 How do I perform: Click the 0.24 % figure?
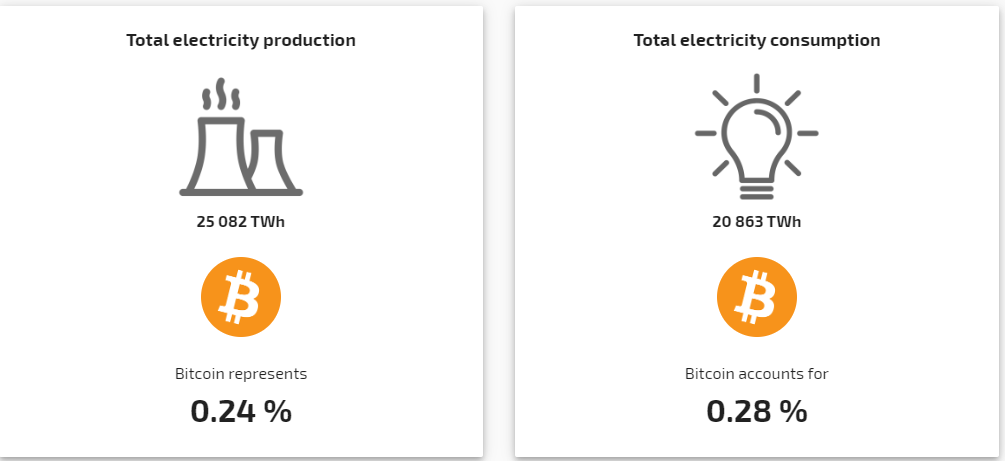(241, 411)
